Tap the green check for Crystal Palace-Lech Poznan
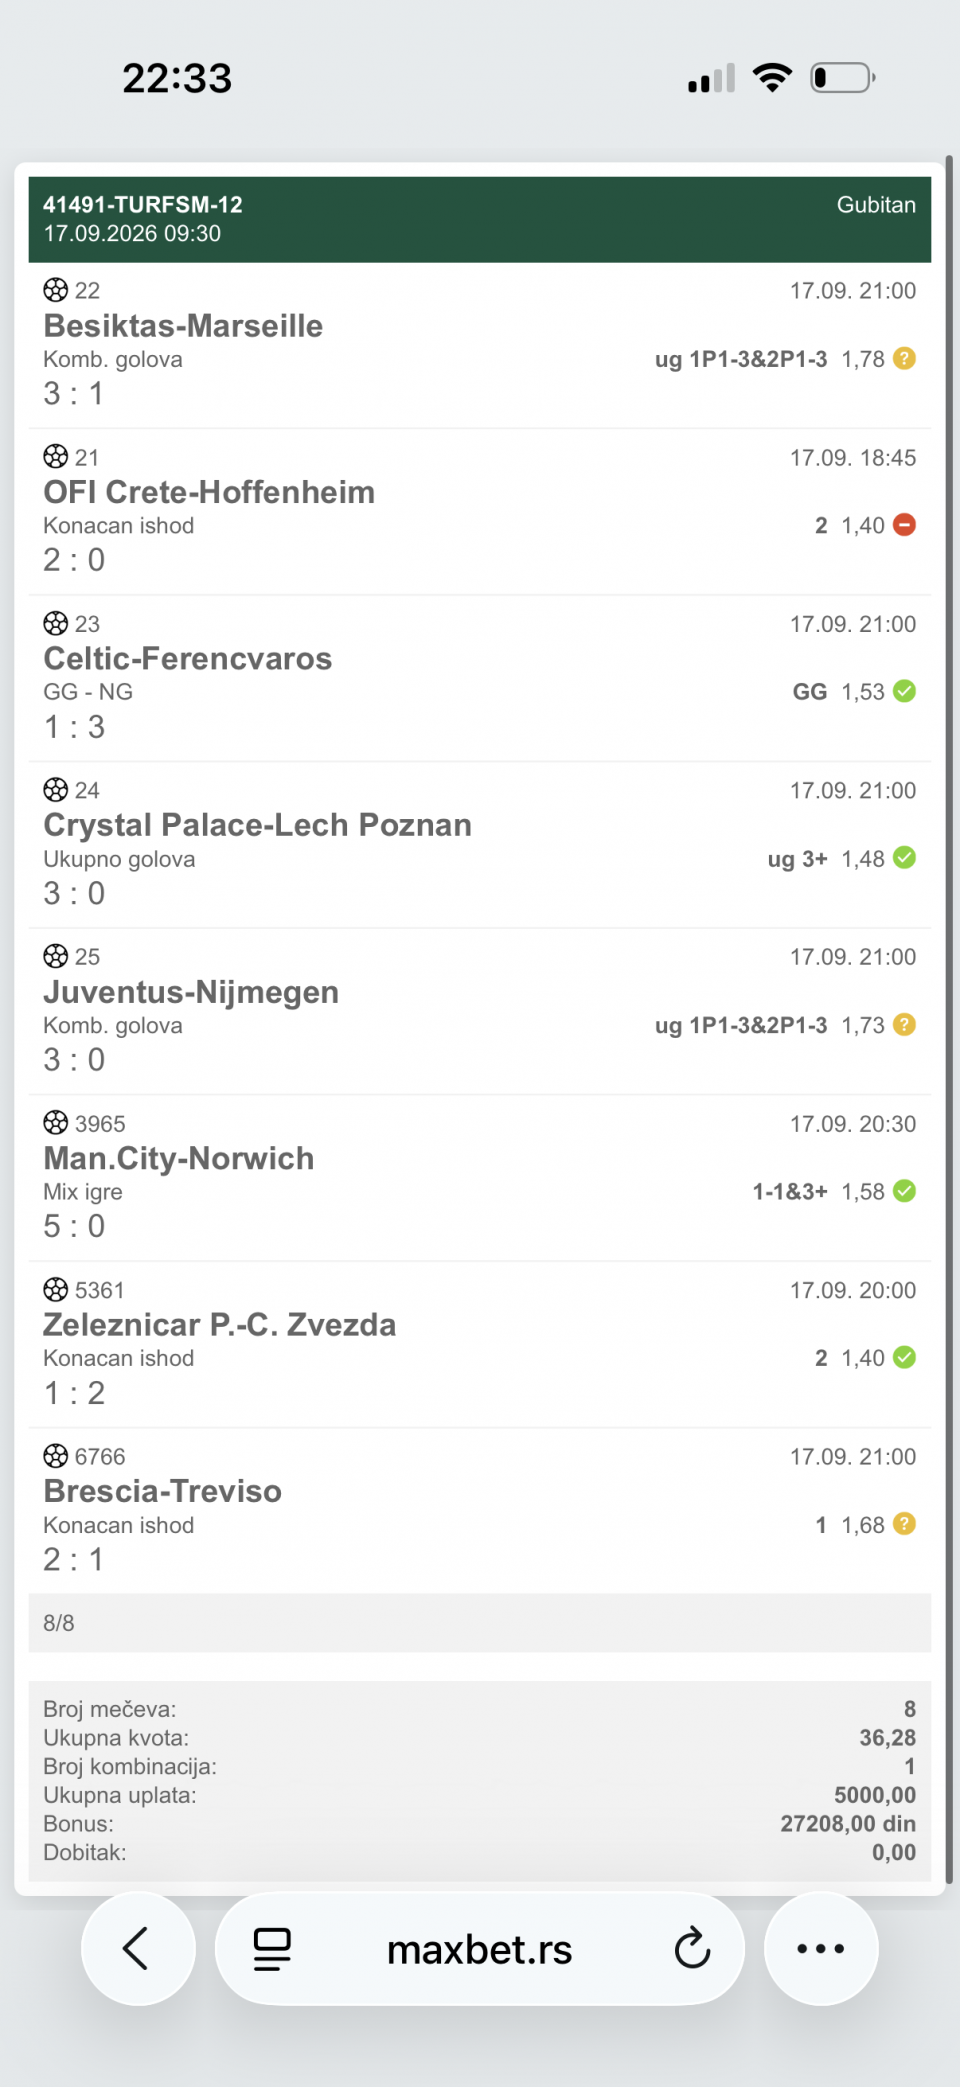Screen dimensions: 960x2087 coord(904,857)
